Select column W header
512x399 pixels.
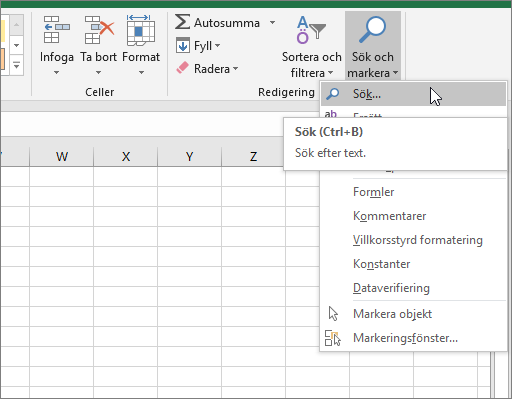click(62, 156)
